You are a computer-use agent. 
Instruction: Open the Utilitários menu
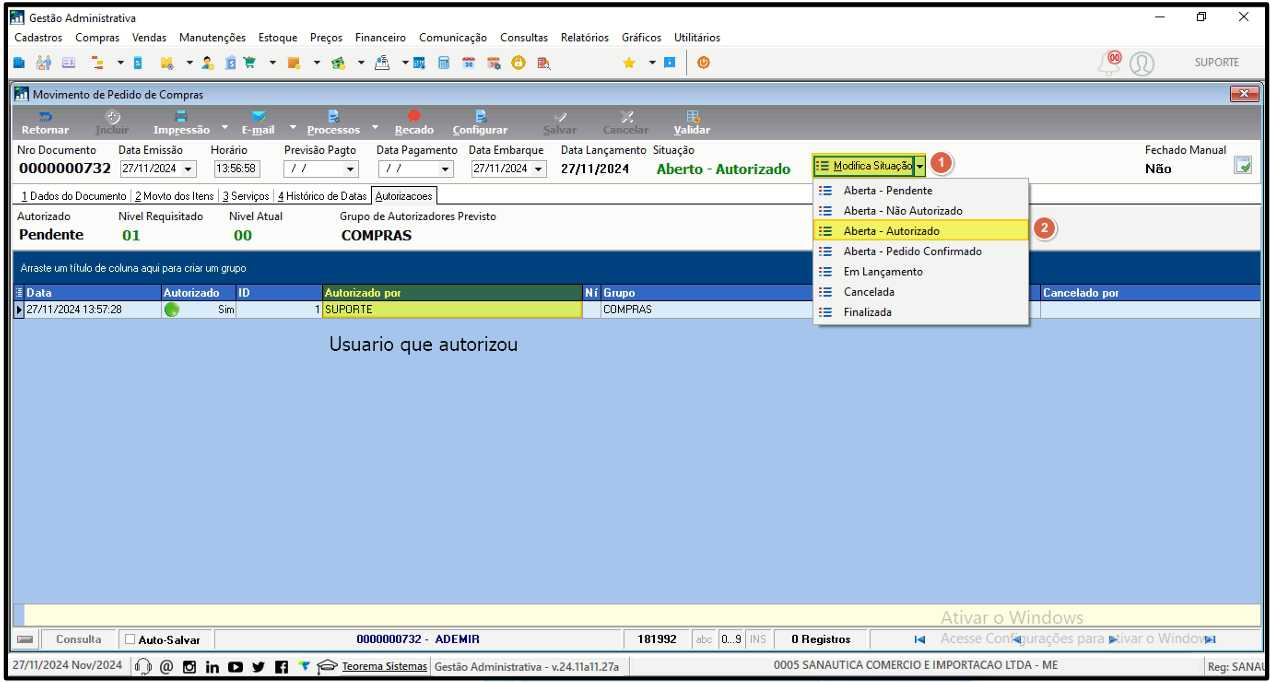(x=697, y=38)
